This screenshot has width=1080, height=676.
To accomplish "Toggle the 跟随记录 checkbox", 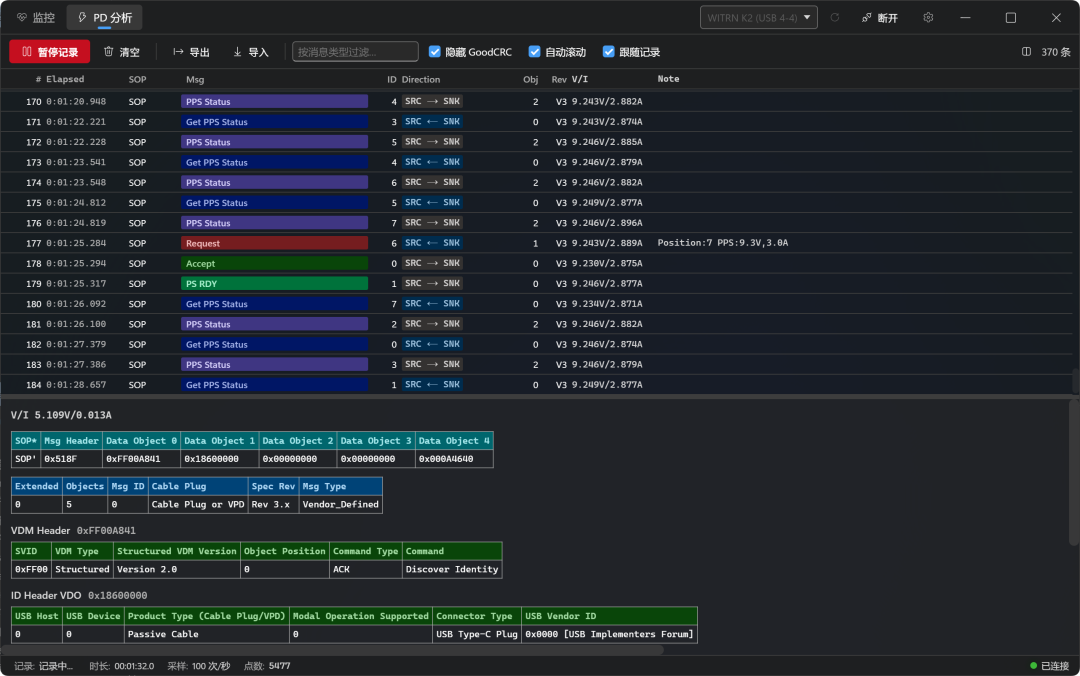I will (x=609, y=52).
